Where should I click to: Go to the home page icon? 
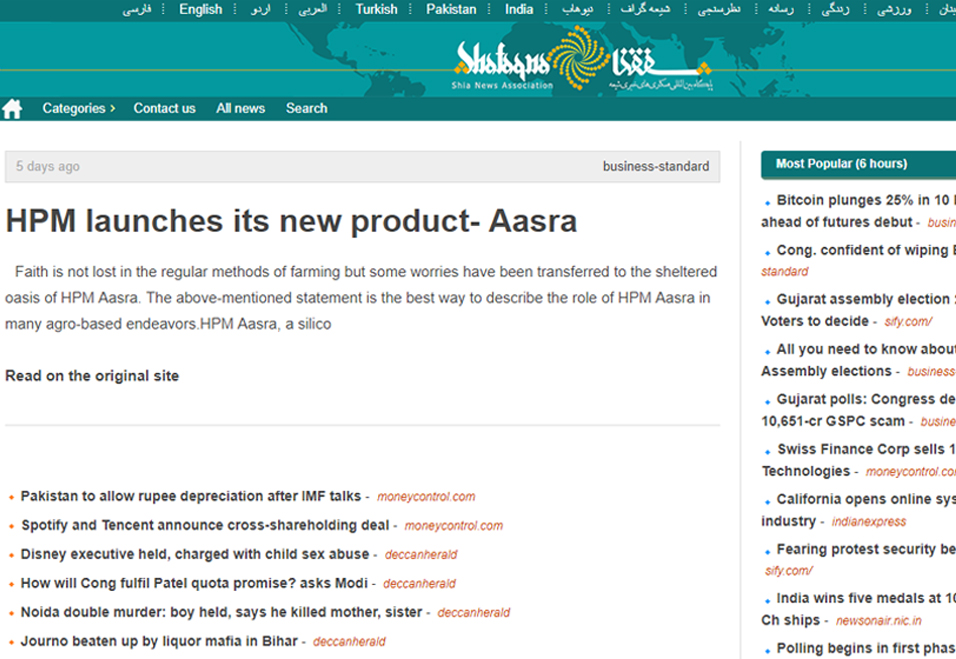click(12, 109)
